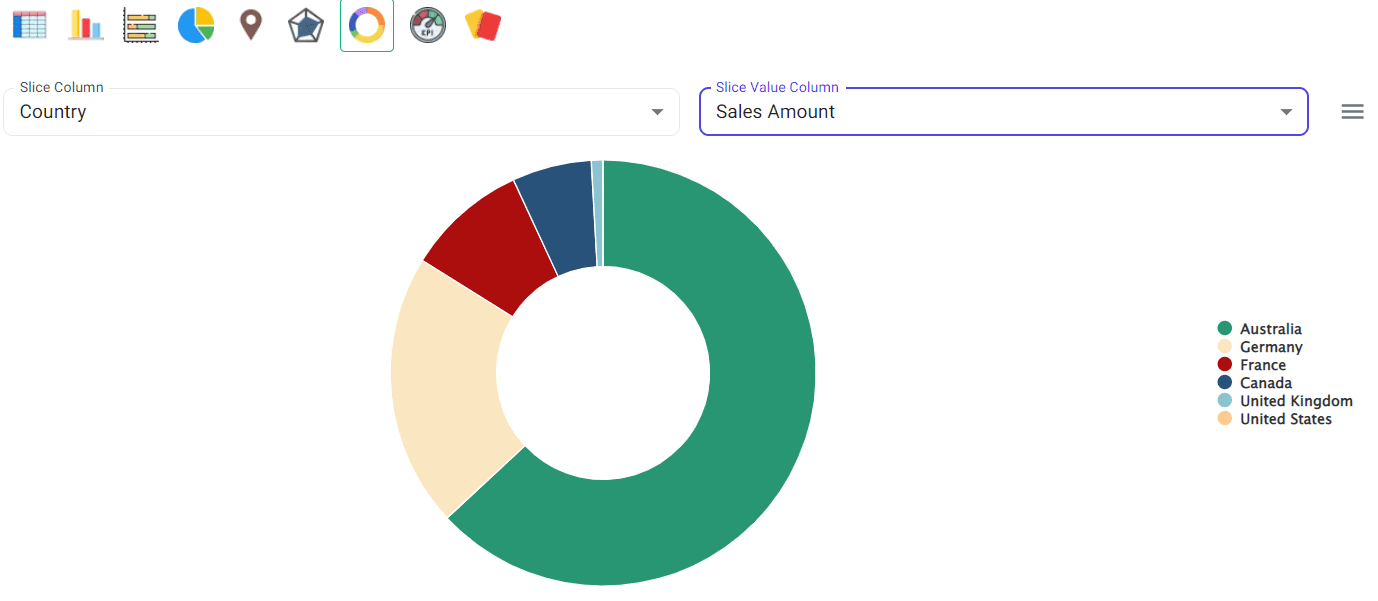Select the horizontal bar chart icon

pos(141,25)
